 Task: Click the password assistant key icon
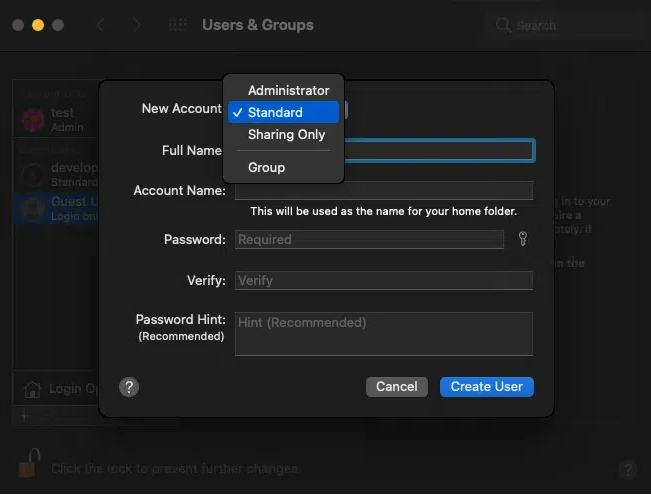coord(522,239)
